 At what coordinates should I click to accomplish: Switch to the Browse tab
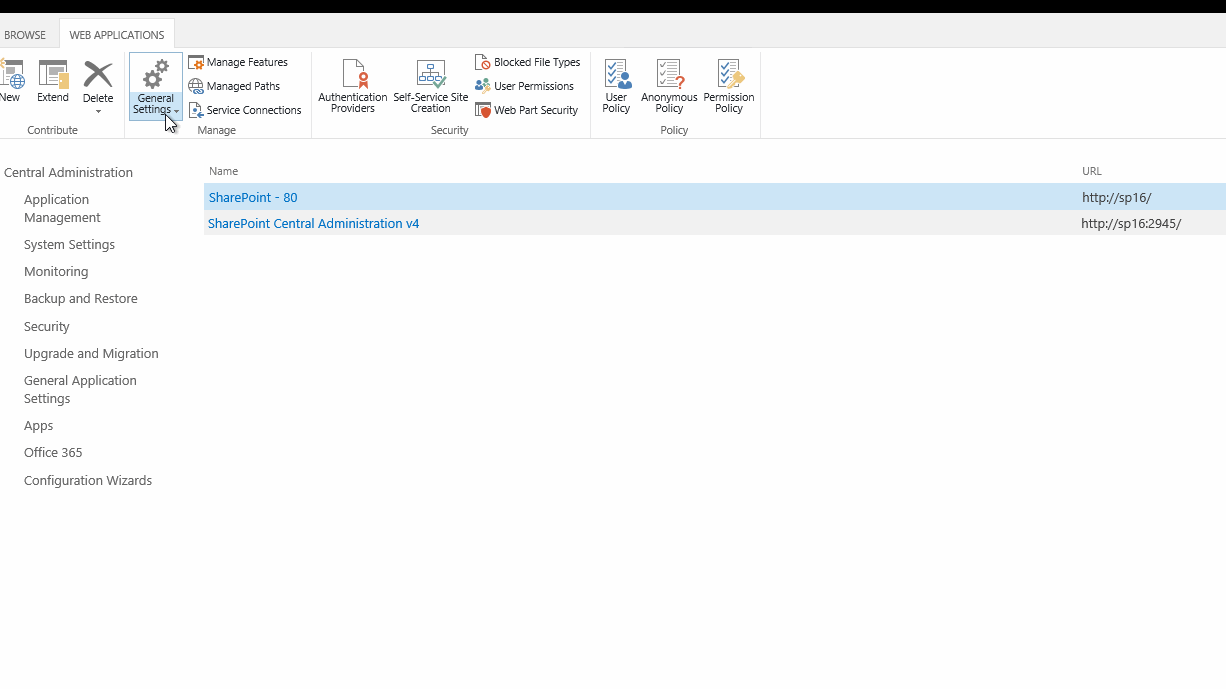[26, 33]
